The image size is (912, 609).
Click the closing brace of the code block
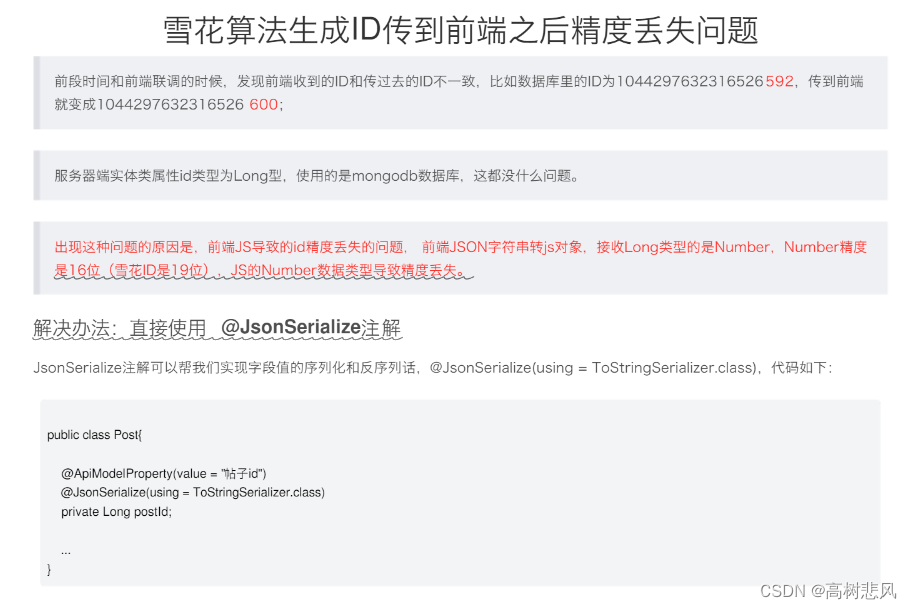tap(49, 569)
